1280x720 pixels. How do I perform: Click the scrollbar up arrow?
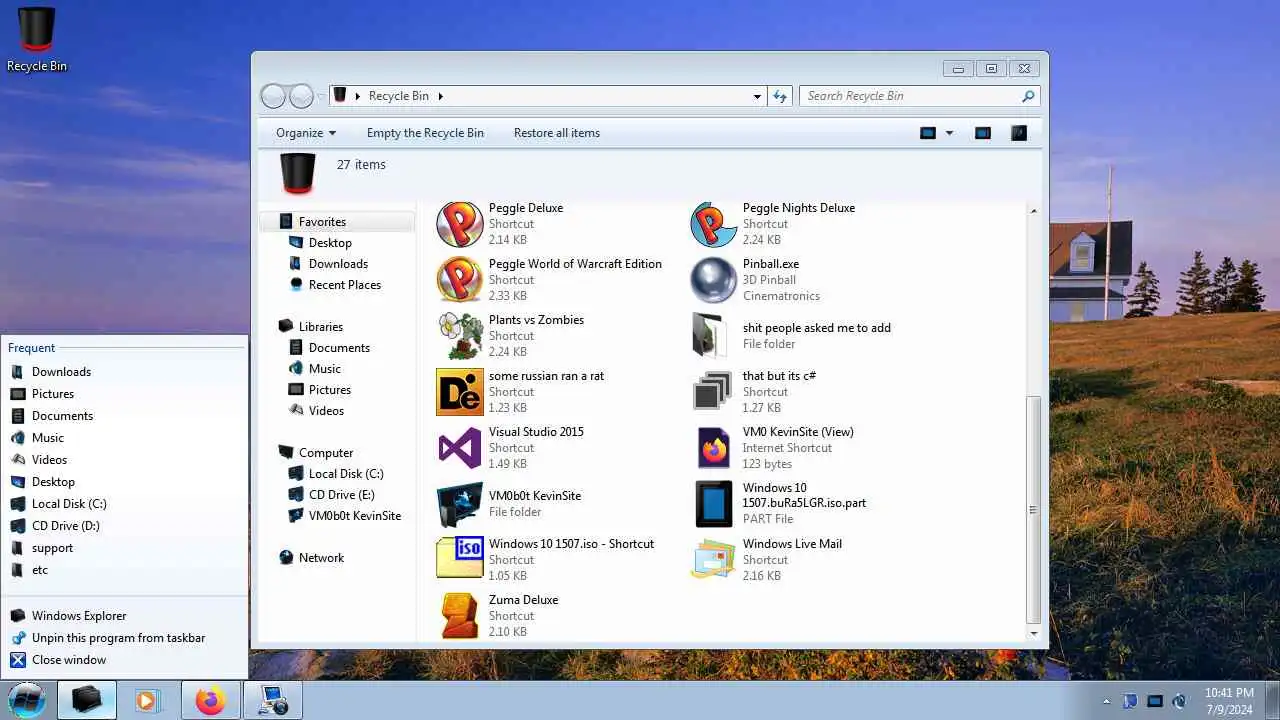point(1034,211)
